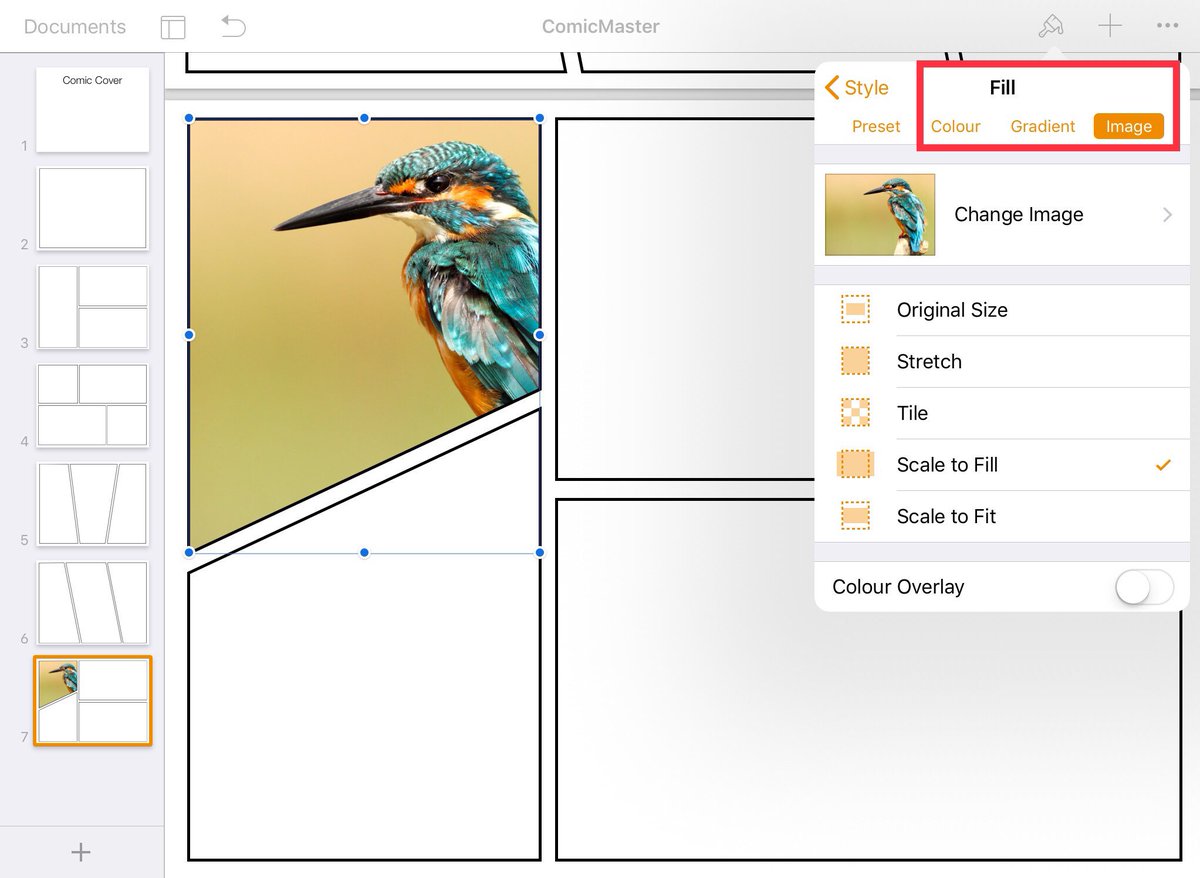Tap the Stretch fill icon

855,361
